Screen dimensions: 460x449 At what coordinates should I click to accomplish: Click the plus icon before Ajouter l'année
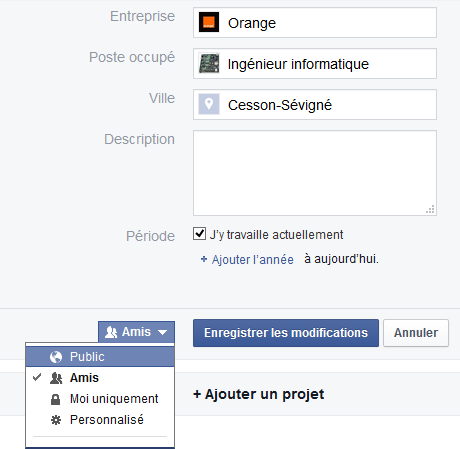coord(204,259)
